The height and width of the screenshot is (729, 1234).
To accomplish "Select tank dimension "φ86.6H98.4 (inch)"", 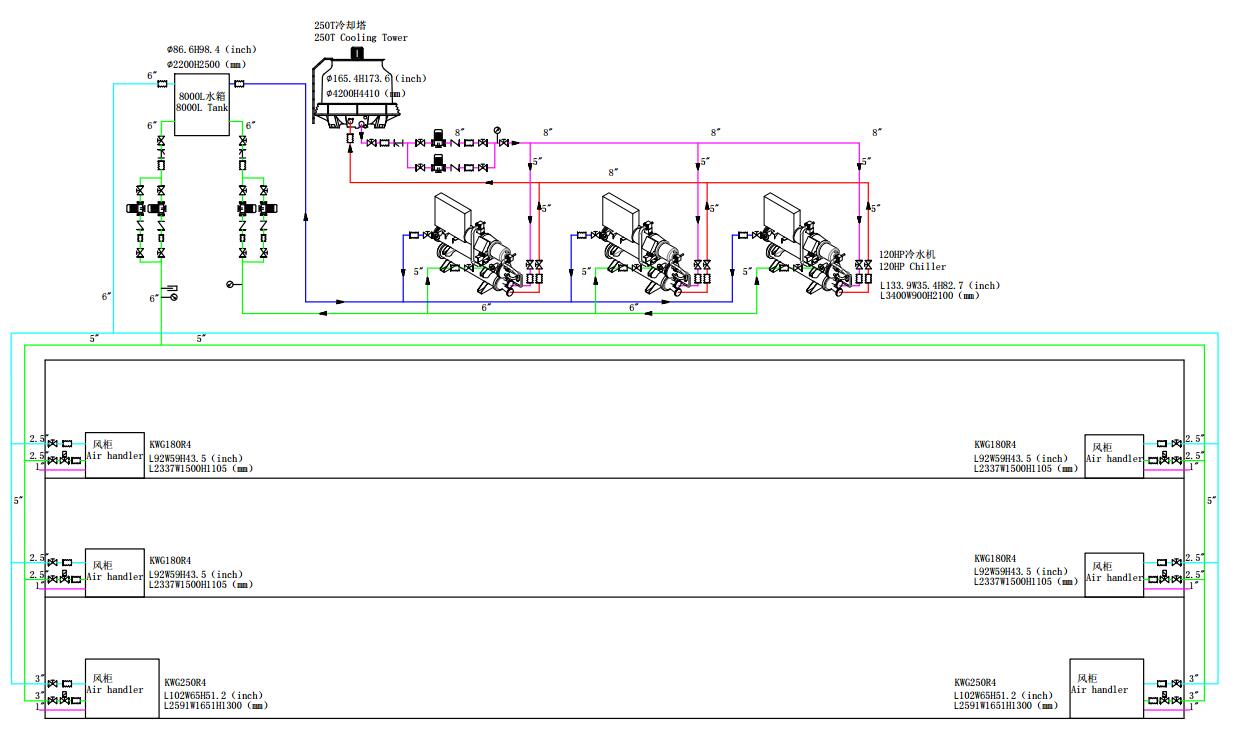I will [214, 50].
